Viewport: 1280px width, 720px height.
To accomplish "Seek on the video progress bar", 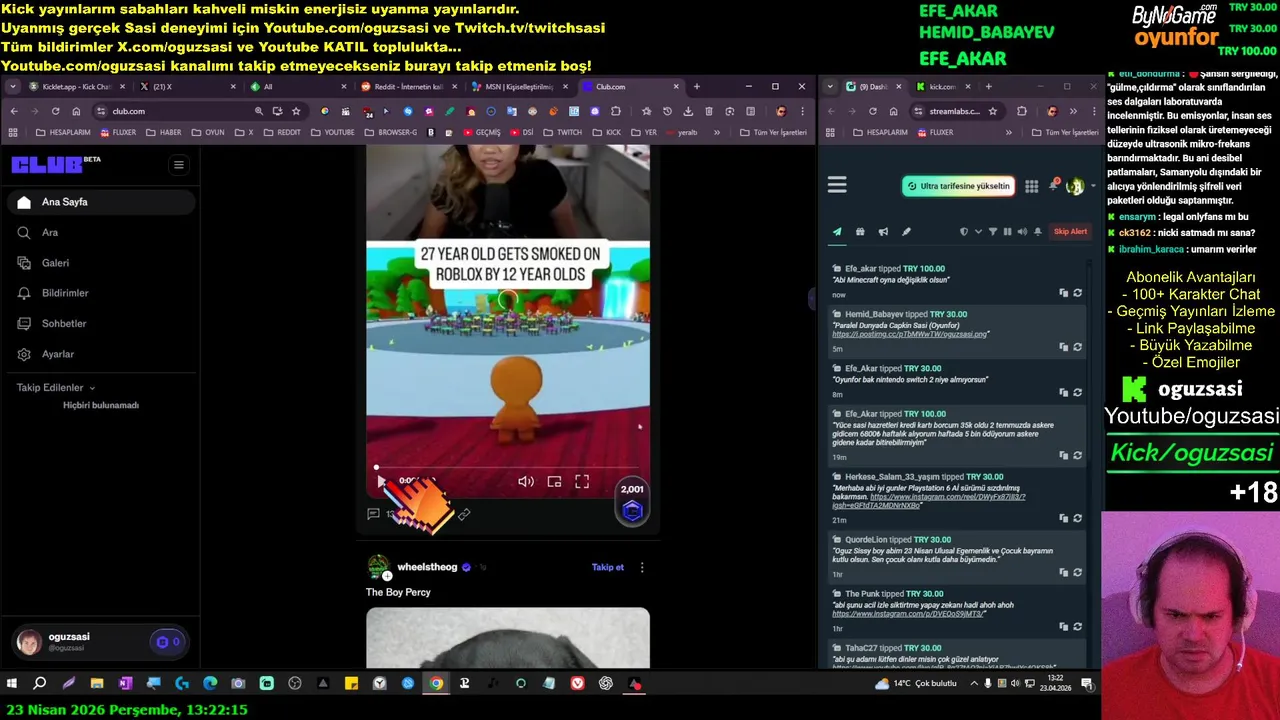I will click(x=508, y=467).
